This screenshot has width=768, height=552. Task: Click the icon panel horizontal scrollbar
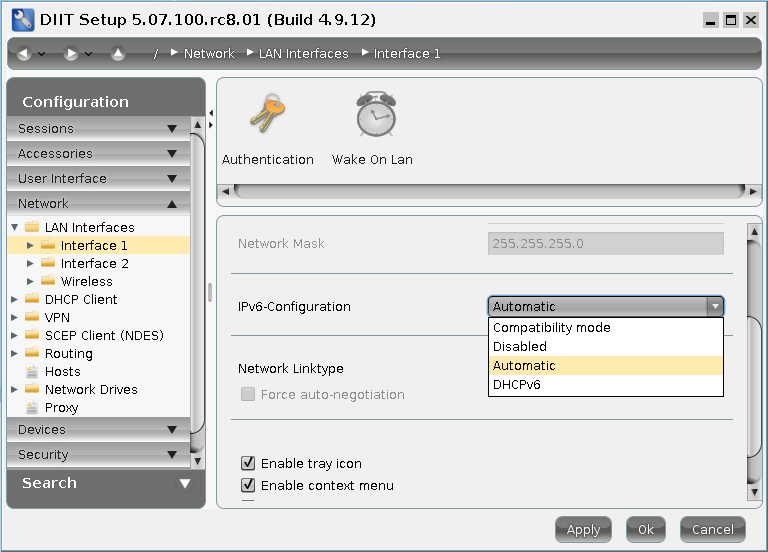[x=480, y=190]
